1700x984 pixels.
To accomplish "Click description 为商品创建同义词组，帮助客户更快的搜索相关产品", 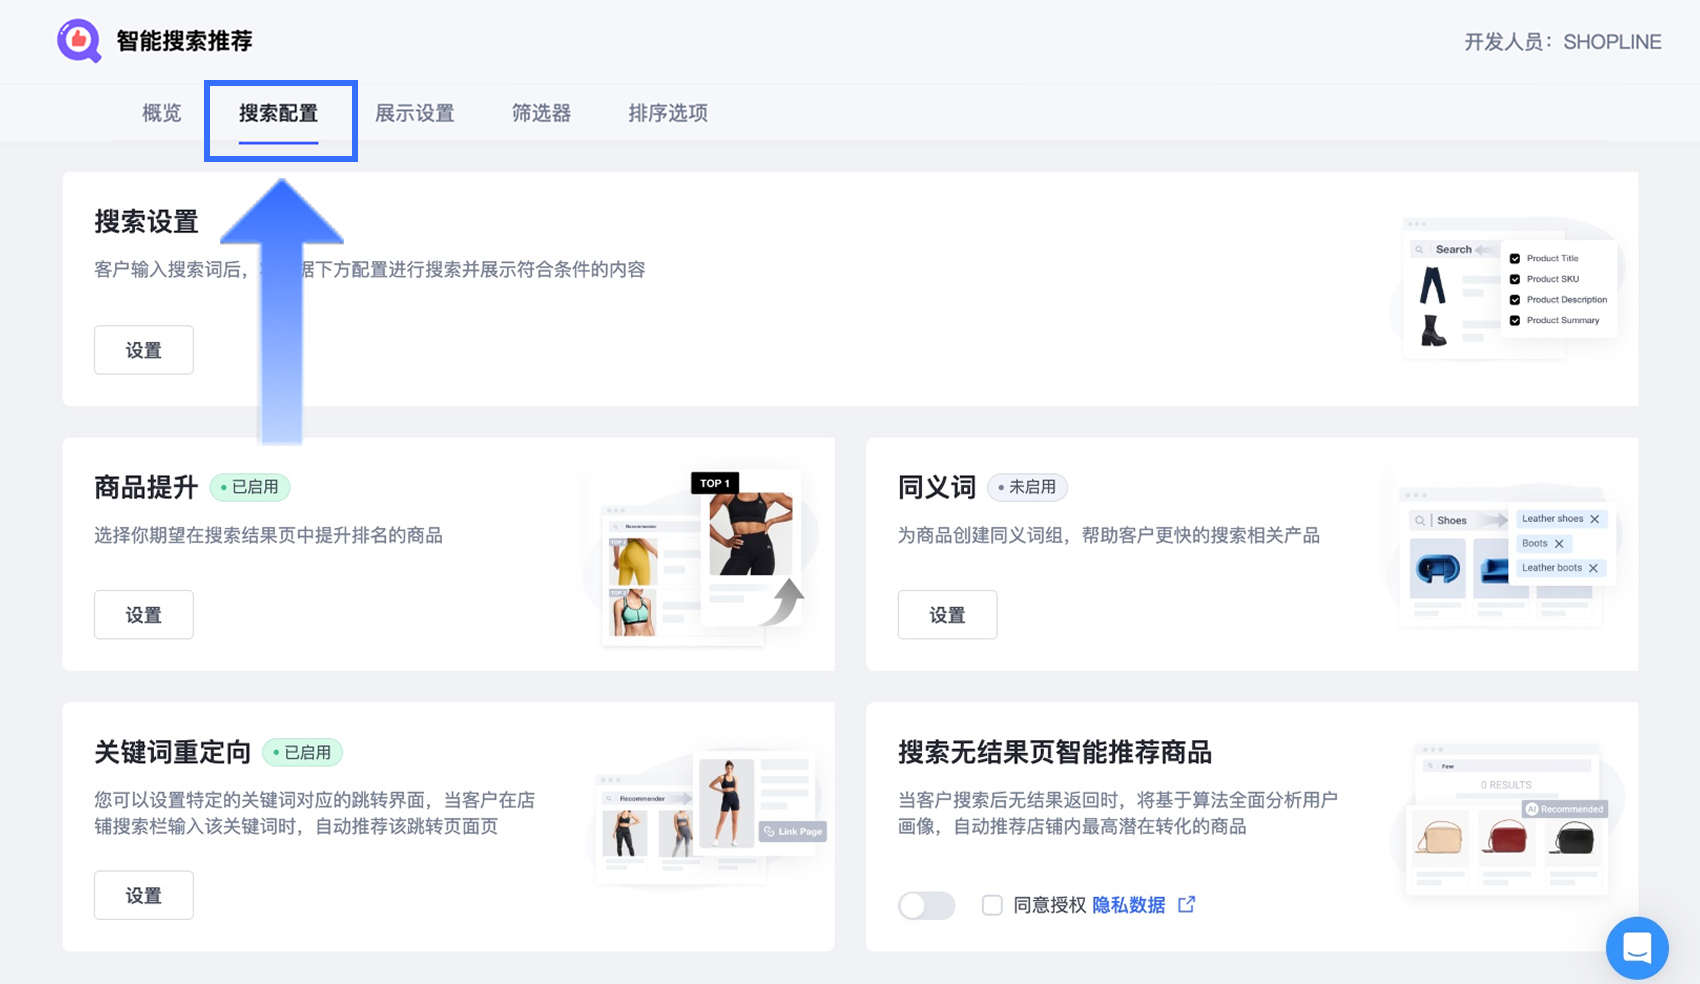I will [x=1109, y=536].
